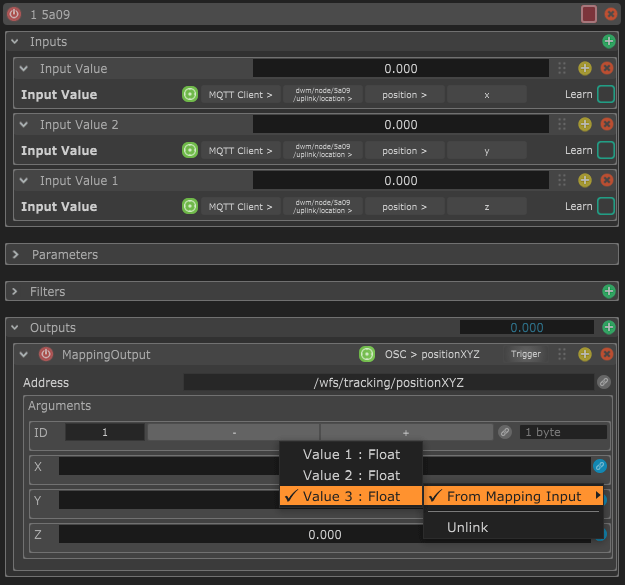Add a new output with plus icon

pos(608,328)
